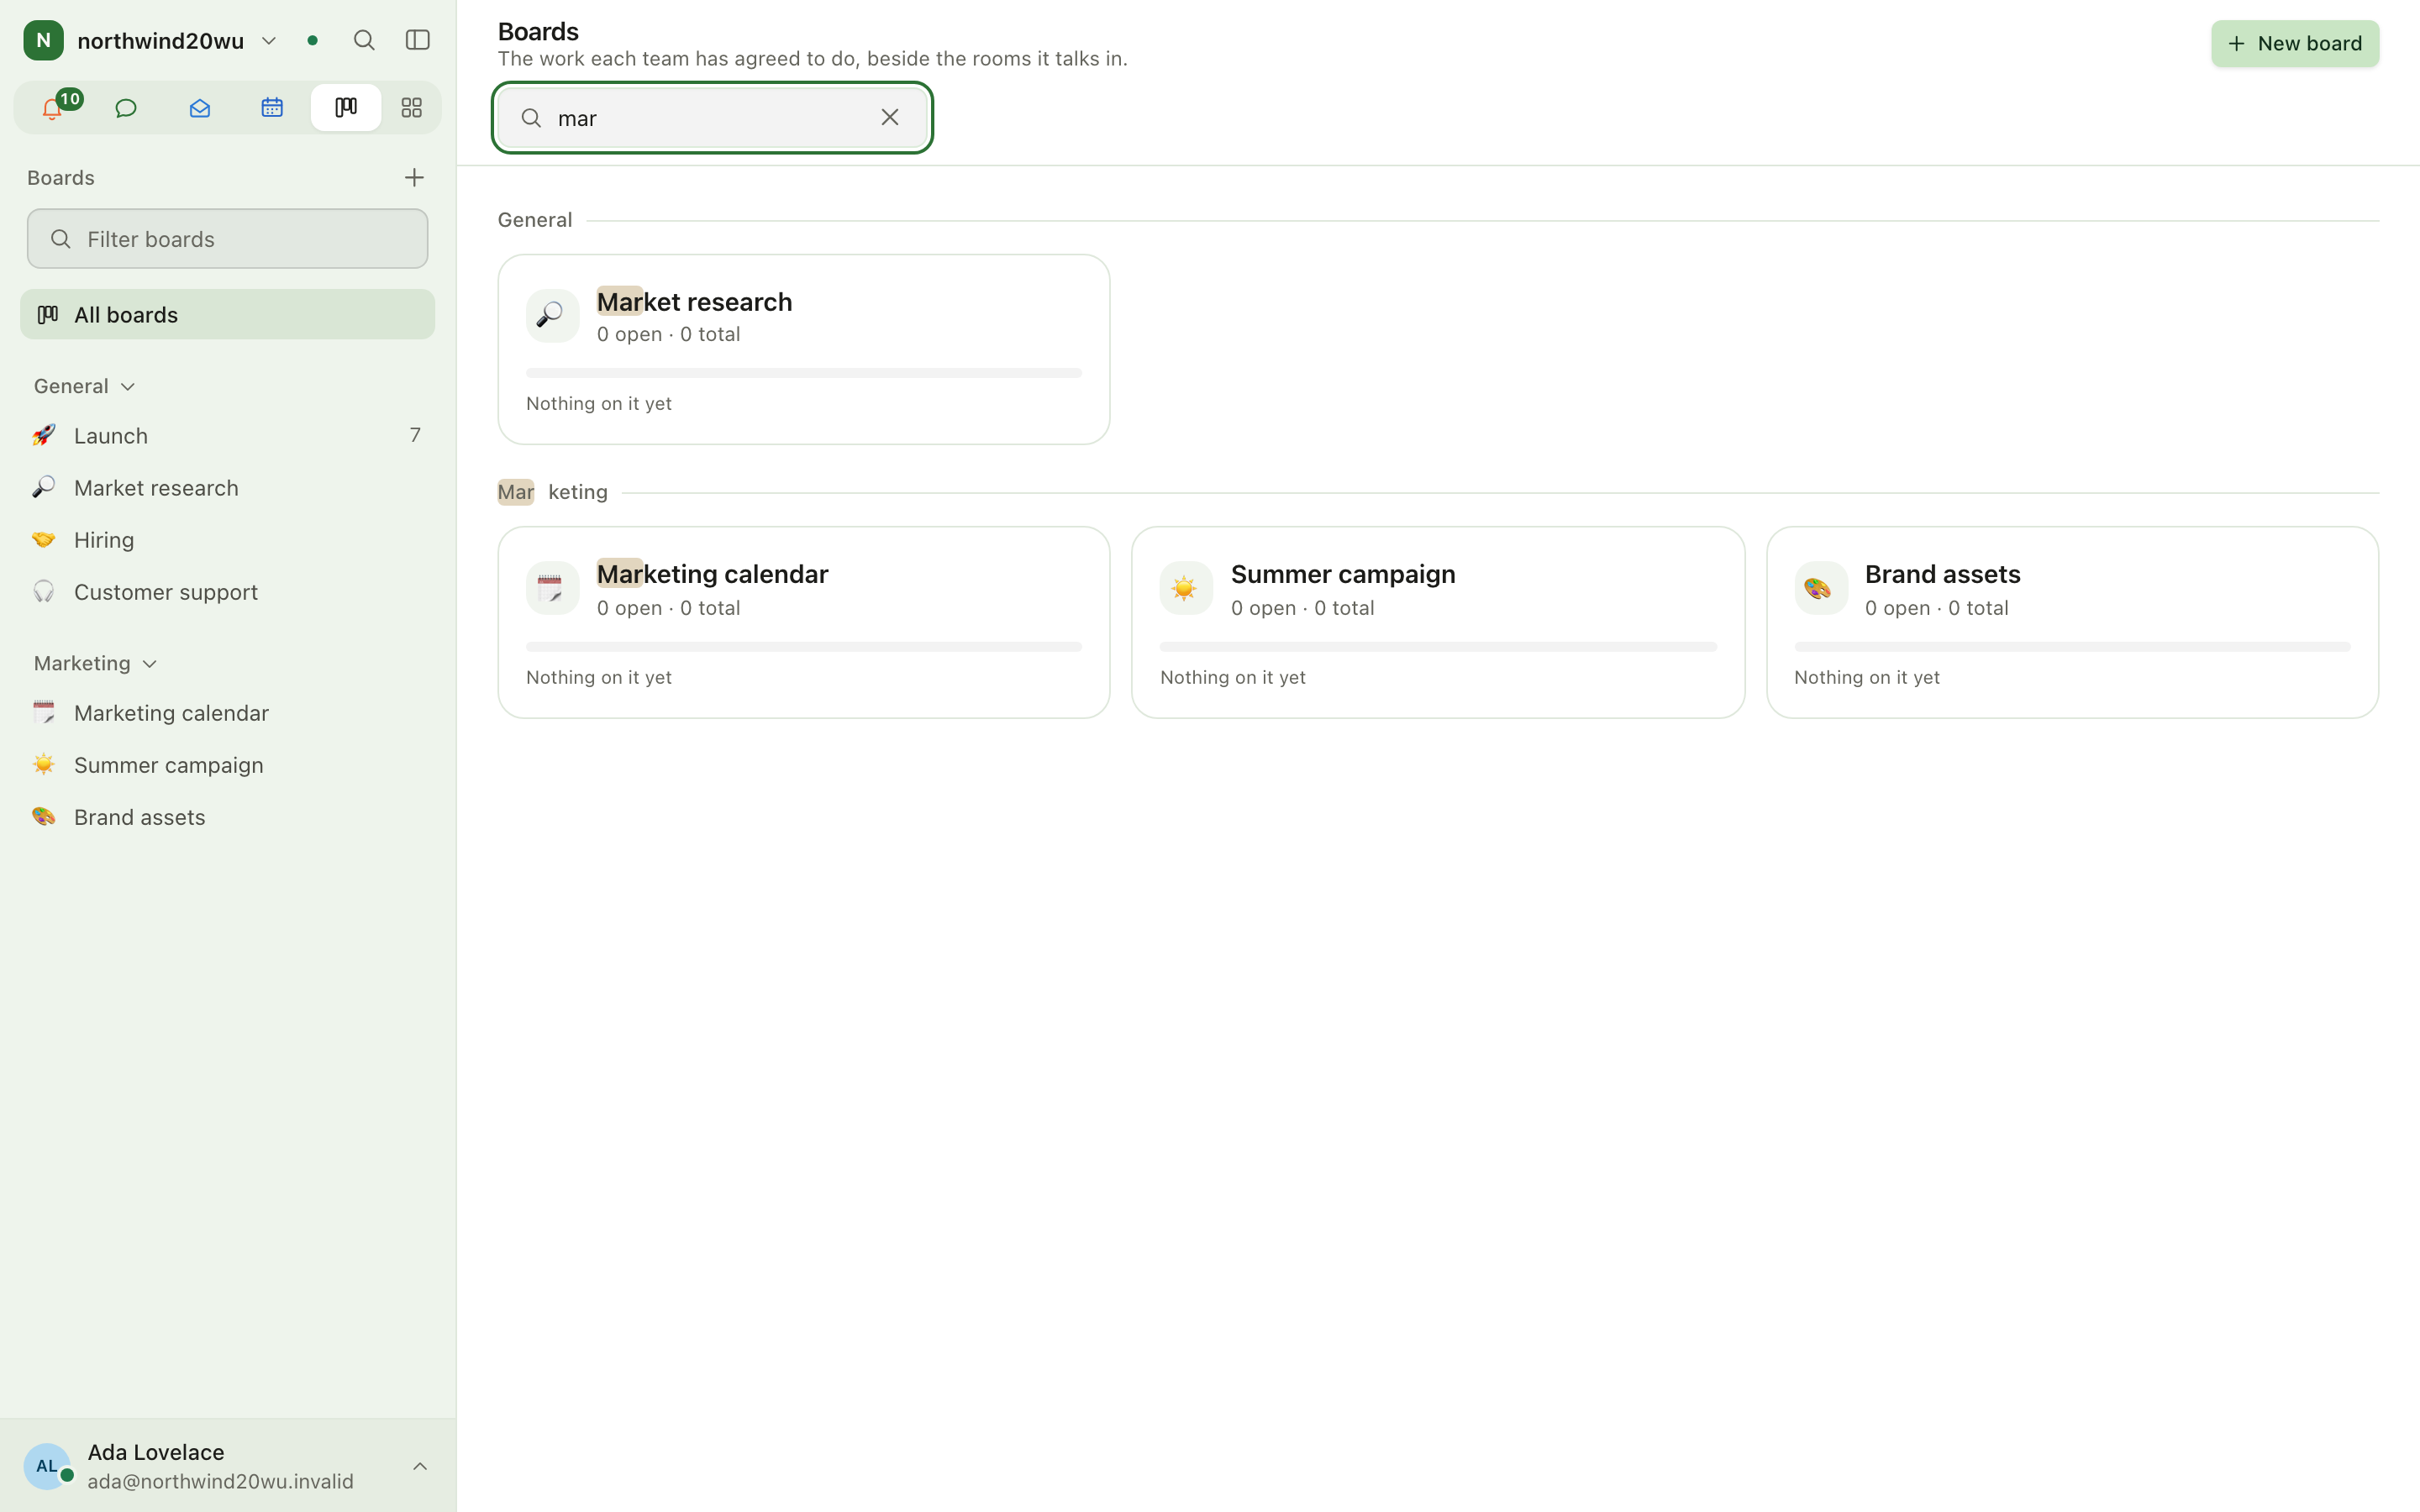Clear the 'mar' search with X
Viewport: 2420px width, 1512px height.
pyautogui.click(x=889, y=117)
